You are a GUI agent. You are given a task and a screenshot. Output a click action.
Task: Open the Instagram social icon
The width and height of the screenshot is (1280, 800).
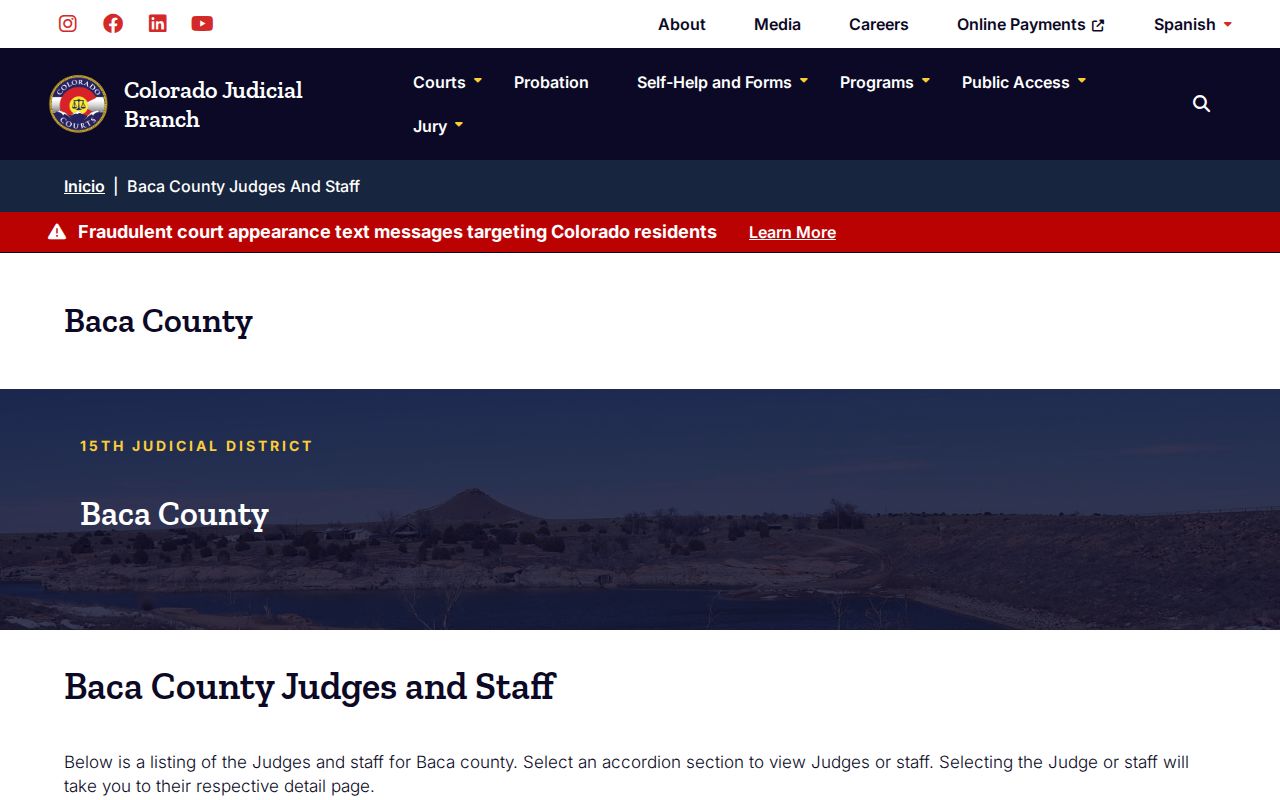[x=68, y=23]
